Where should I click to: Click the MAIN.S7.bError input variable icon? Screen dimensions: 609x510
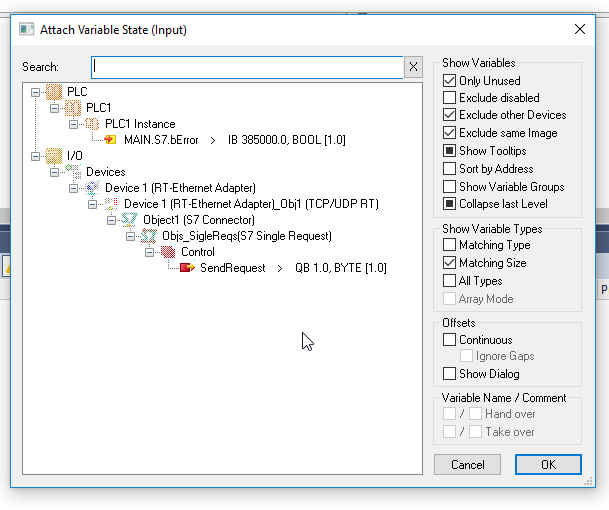coord(110,140)
